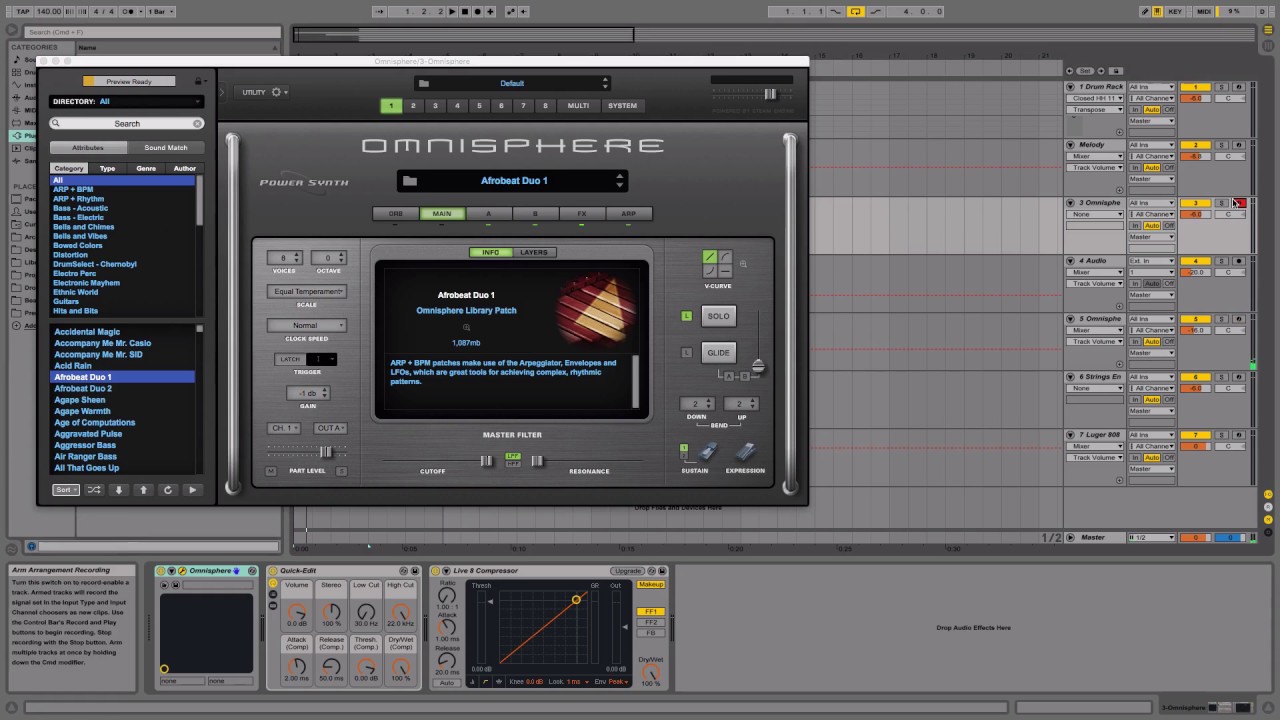Click the Sustain pedal icon
The height and width of the screenshot is (720, 1280).
(708, 452)
